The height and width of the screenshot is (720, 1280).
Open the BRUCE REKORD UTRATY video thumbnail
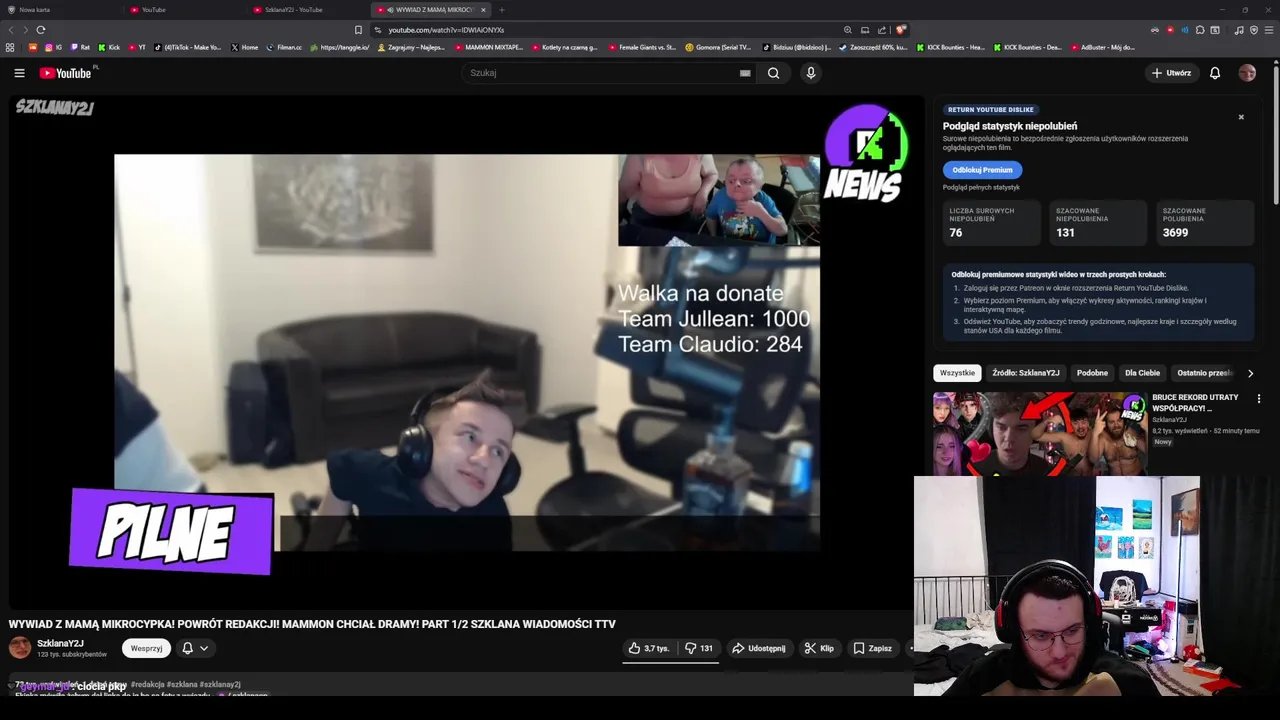coord(1040,433)
